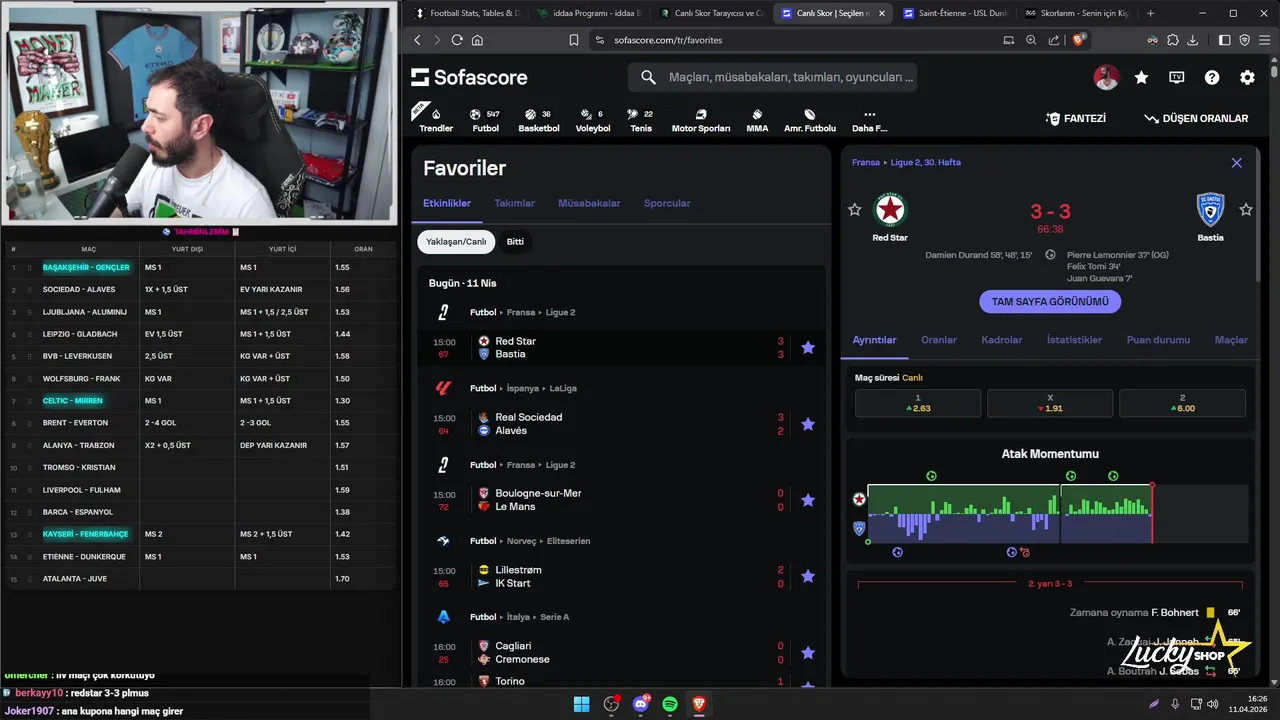Image resolution: width=1280 pixels, height=720 pixels.
Task: Click Sofascore logo
Action: tap(469, 77)
